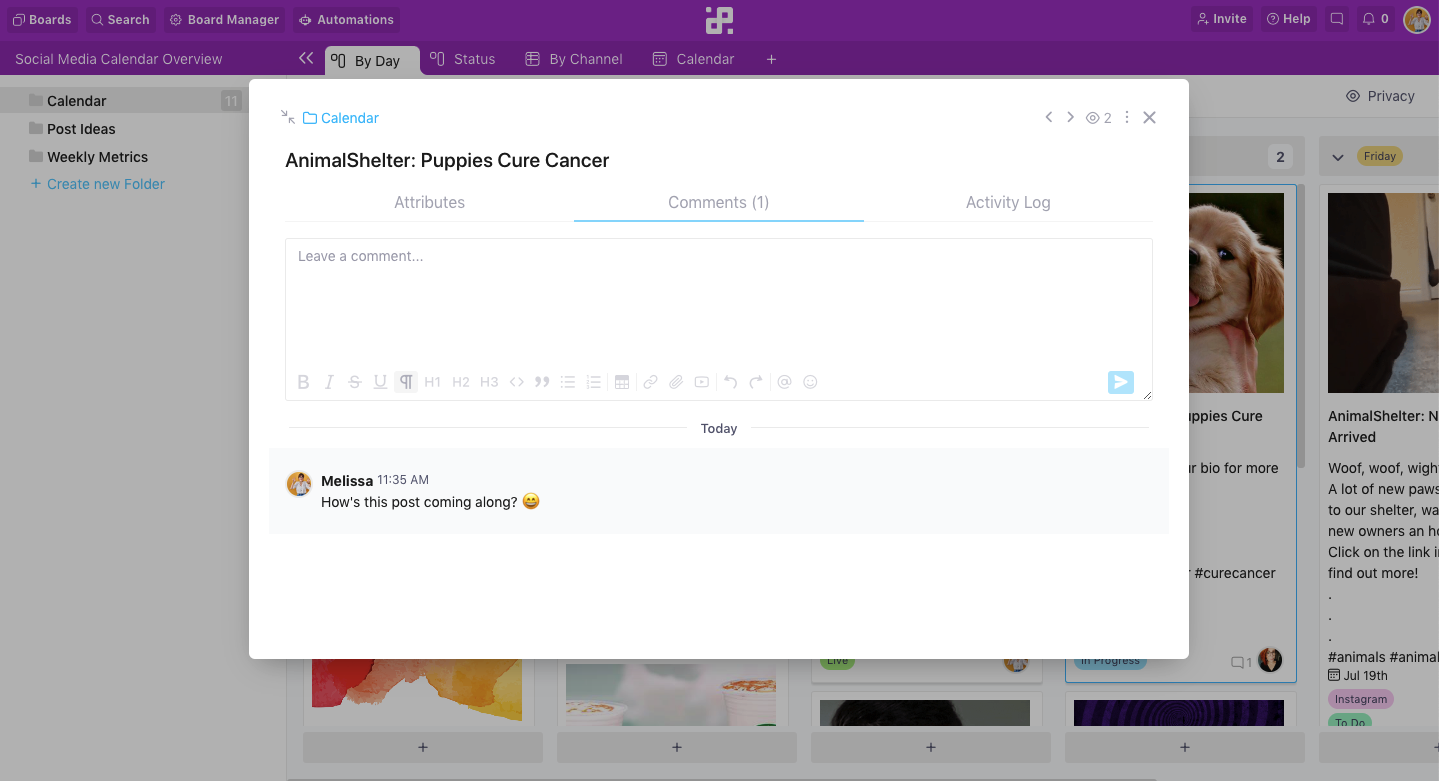Toggle the paragraph formatting mode
Screen dimensions: 1439x781
[x=405, y=381]
